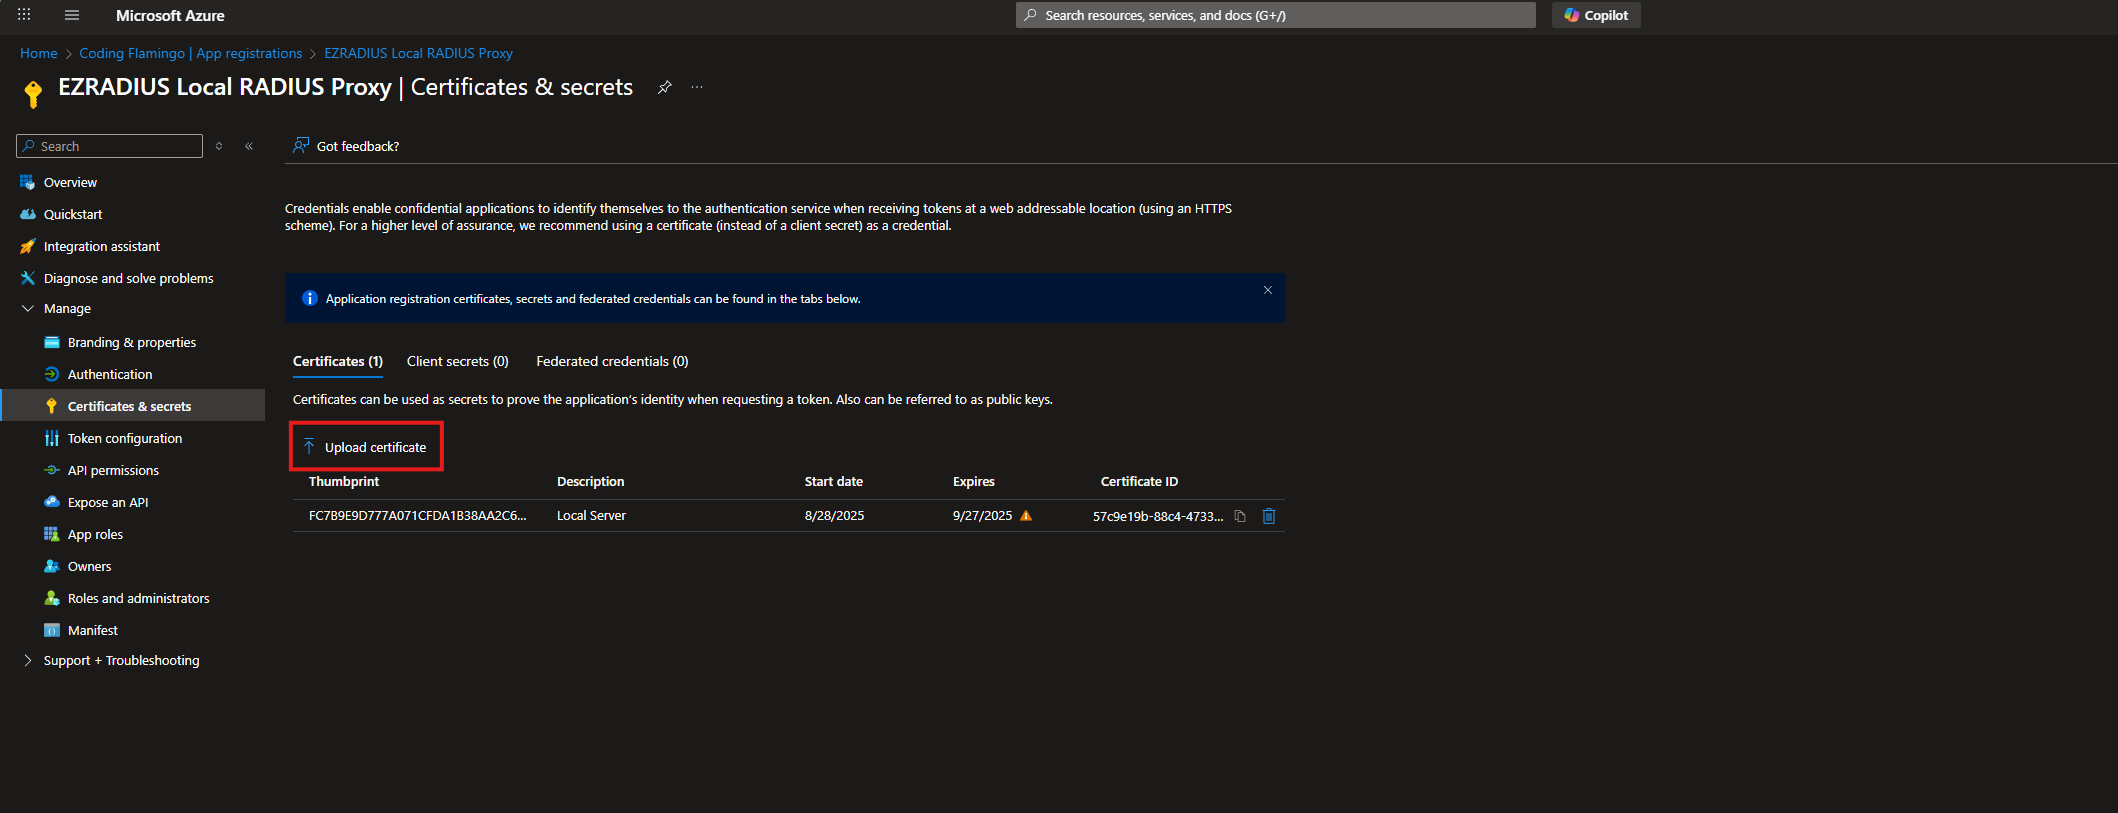Open the Azure app launcher grid icon
Image resolution: width=2118 pixels, height=813 pixels.
click(x=24, y=15)
